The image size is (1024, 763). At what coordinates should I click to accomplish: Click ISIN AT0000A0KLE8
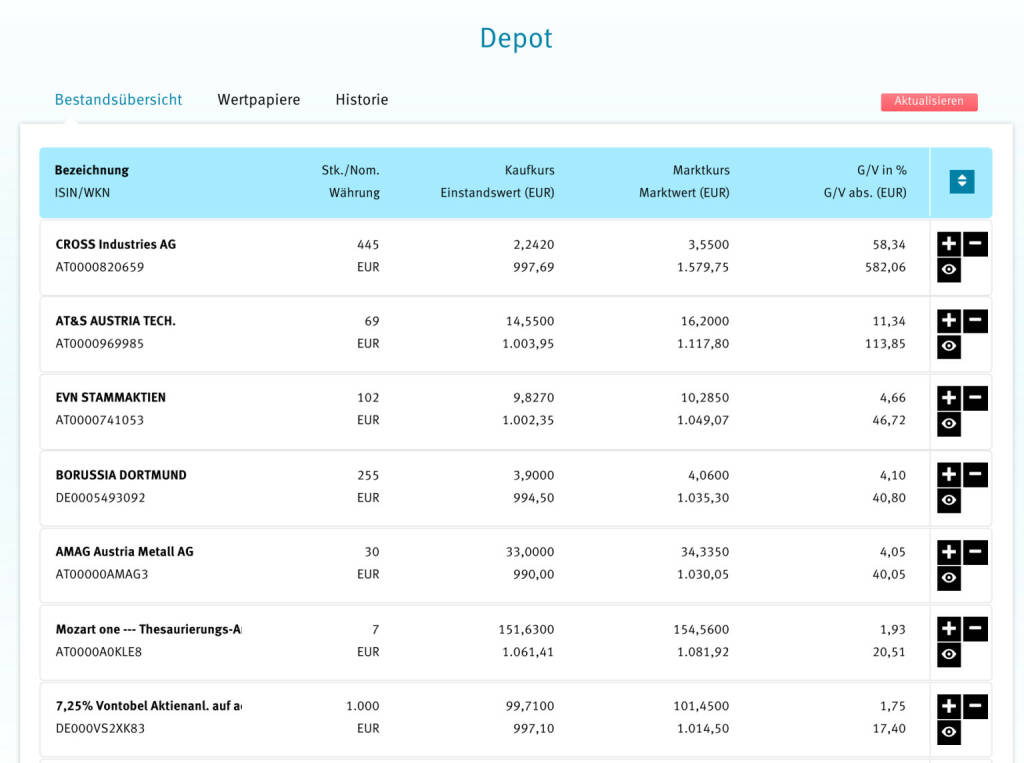tap(99, 651)
